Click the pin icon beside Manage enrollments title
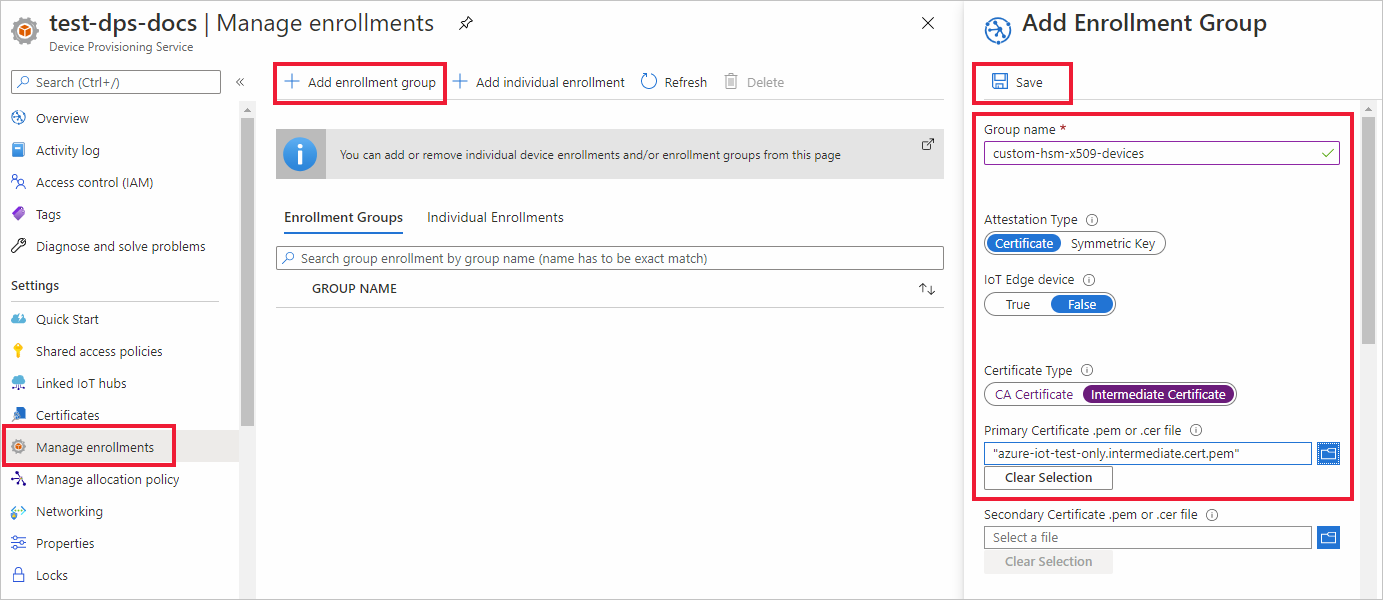This screenshot has height=600, width=1383. tap(466, 23)
